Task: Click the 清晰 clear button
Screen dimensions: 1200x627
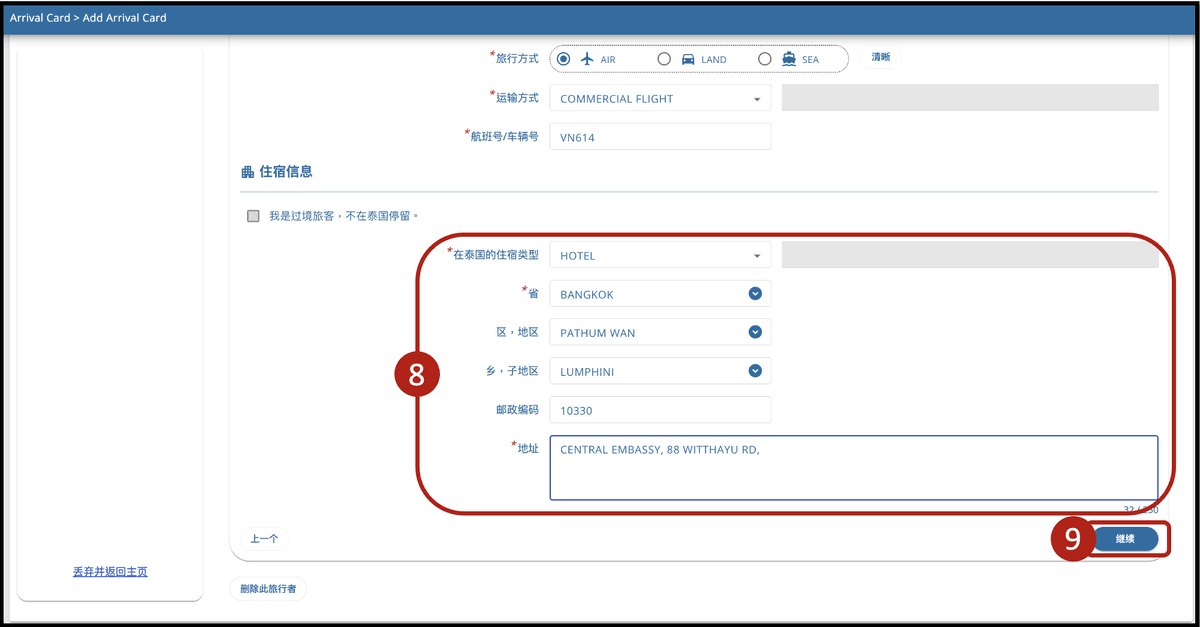Action: [880, 58]
